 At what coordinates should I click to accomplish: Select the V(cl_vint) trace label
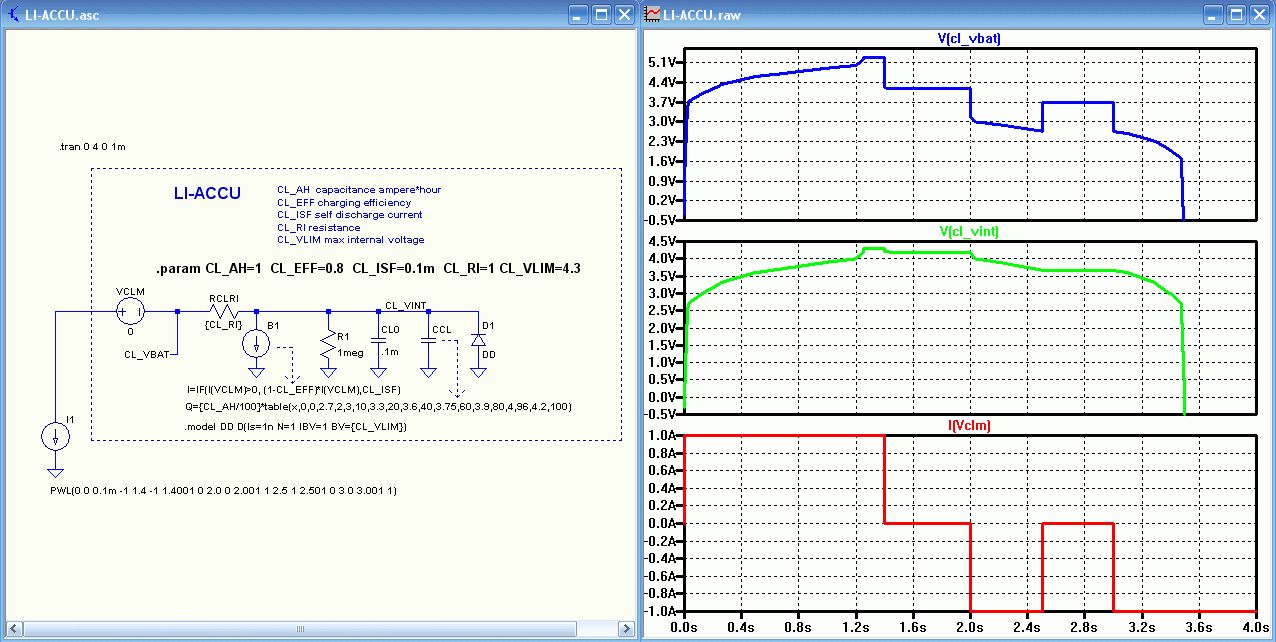(x=969, y=231)
